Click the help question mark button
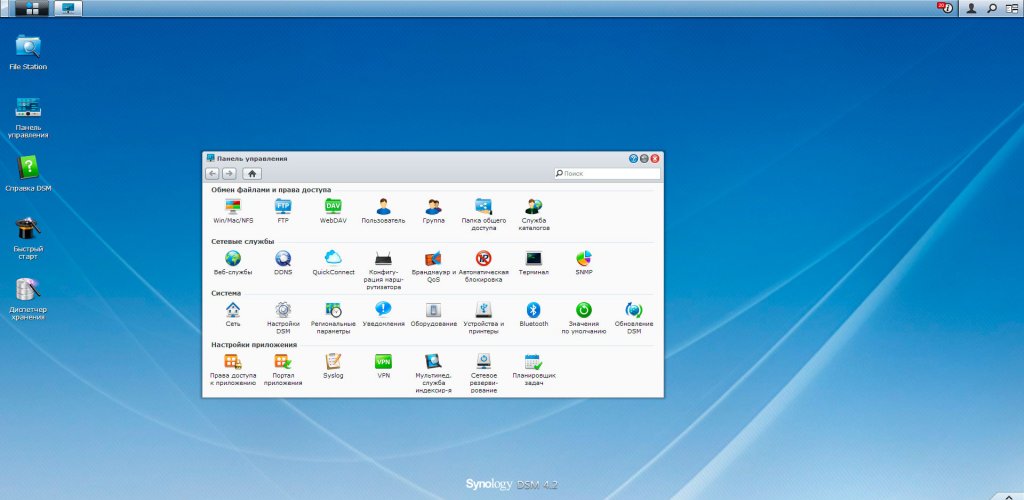Image resolution: width=1024 pixels, height=500 pixels. tap(633, 158)
